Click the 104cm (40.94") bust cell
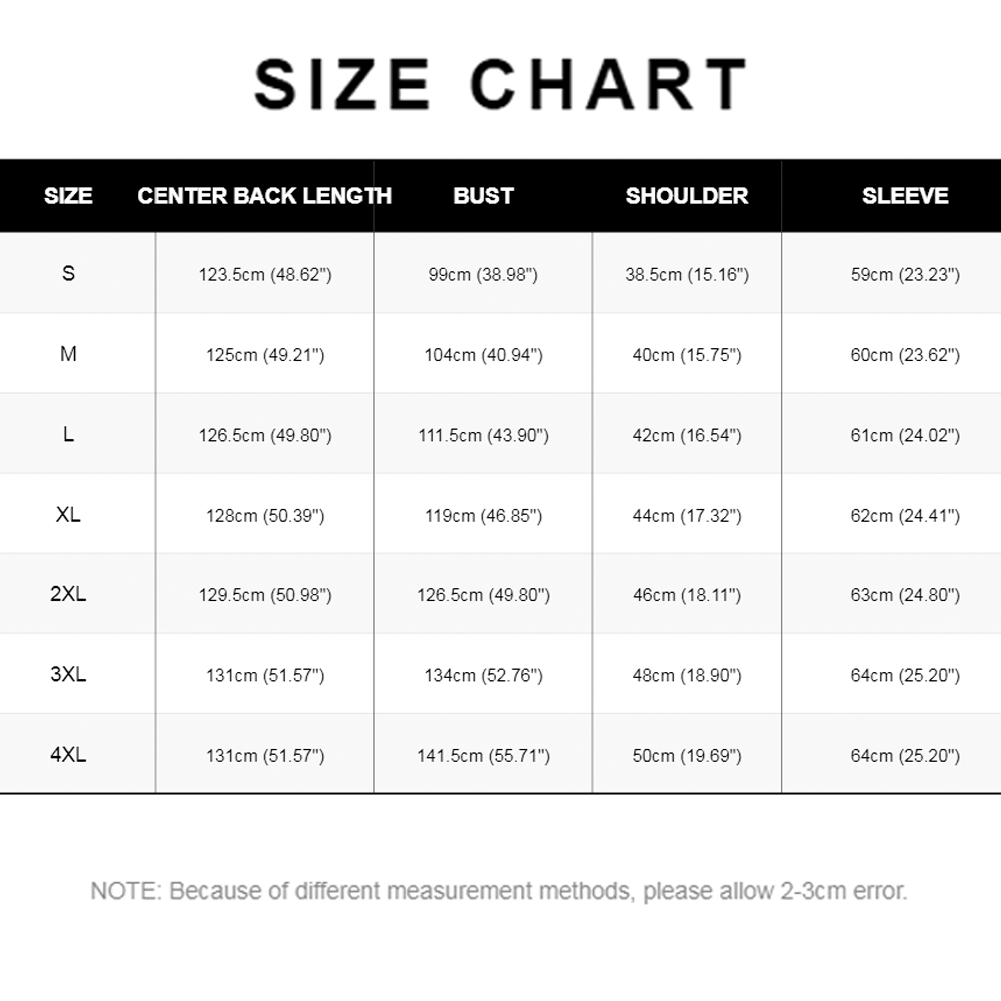1001x1001 pixels. point(483,355)
